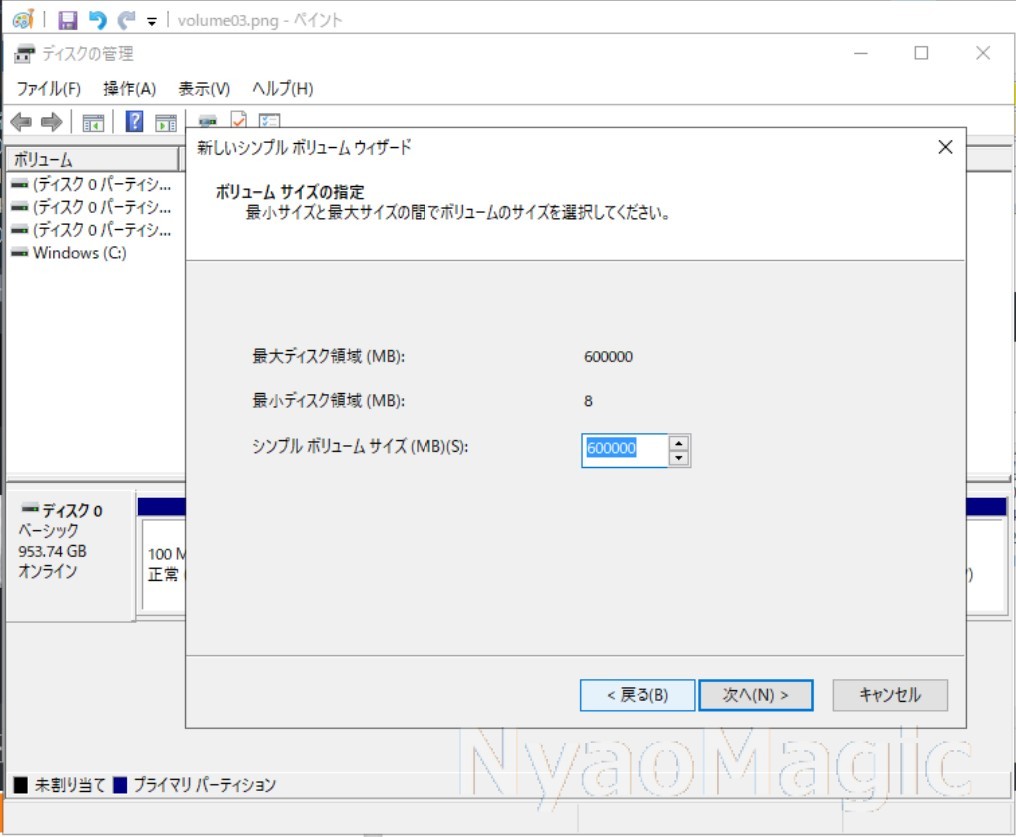The image size is (1016, 837).
Task: Undo the last action in Paint
Action: 97,20
